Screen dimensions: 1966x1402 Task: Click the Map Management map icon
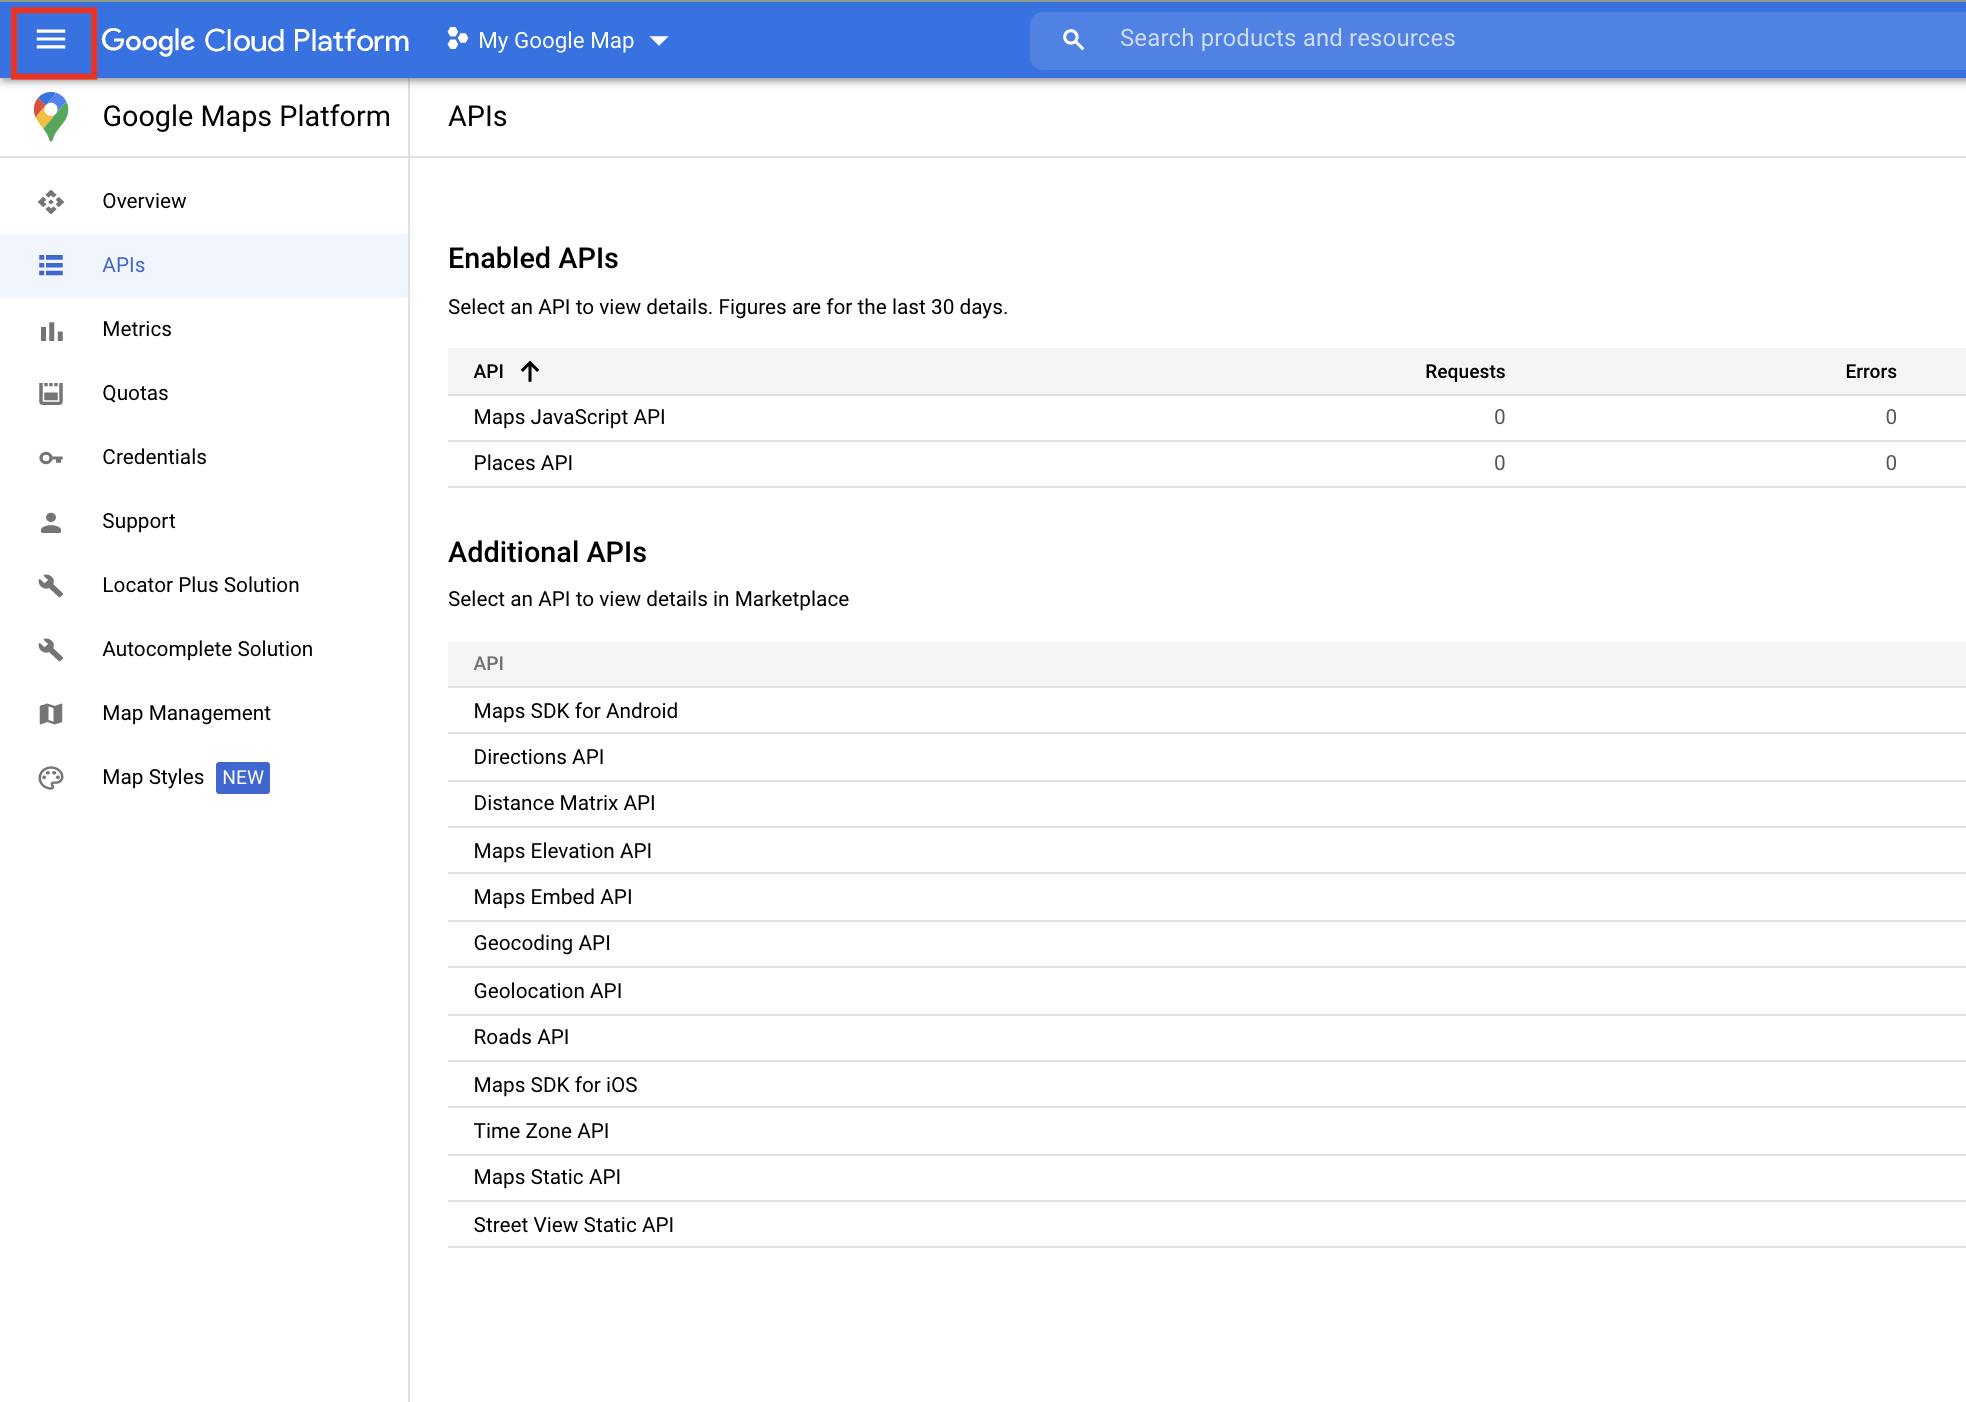[51, 714]
